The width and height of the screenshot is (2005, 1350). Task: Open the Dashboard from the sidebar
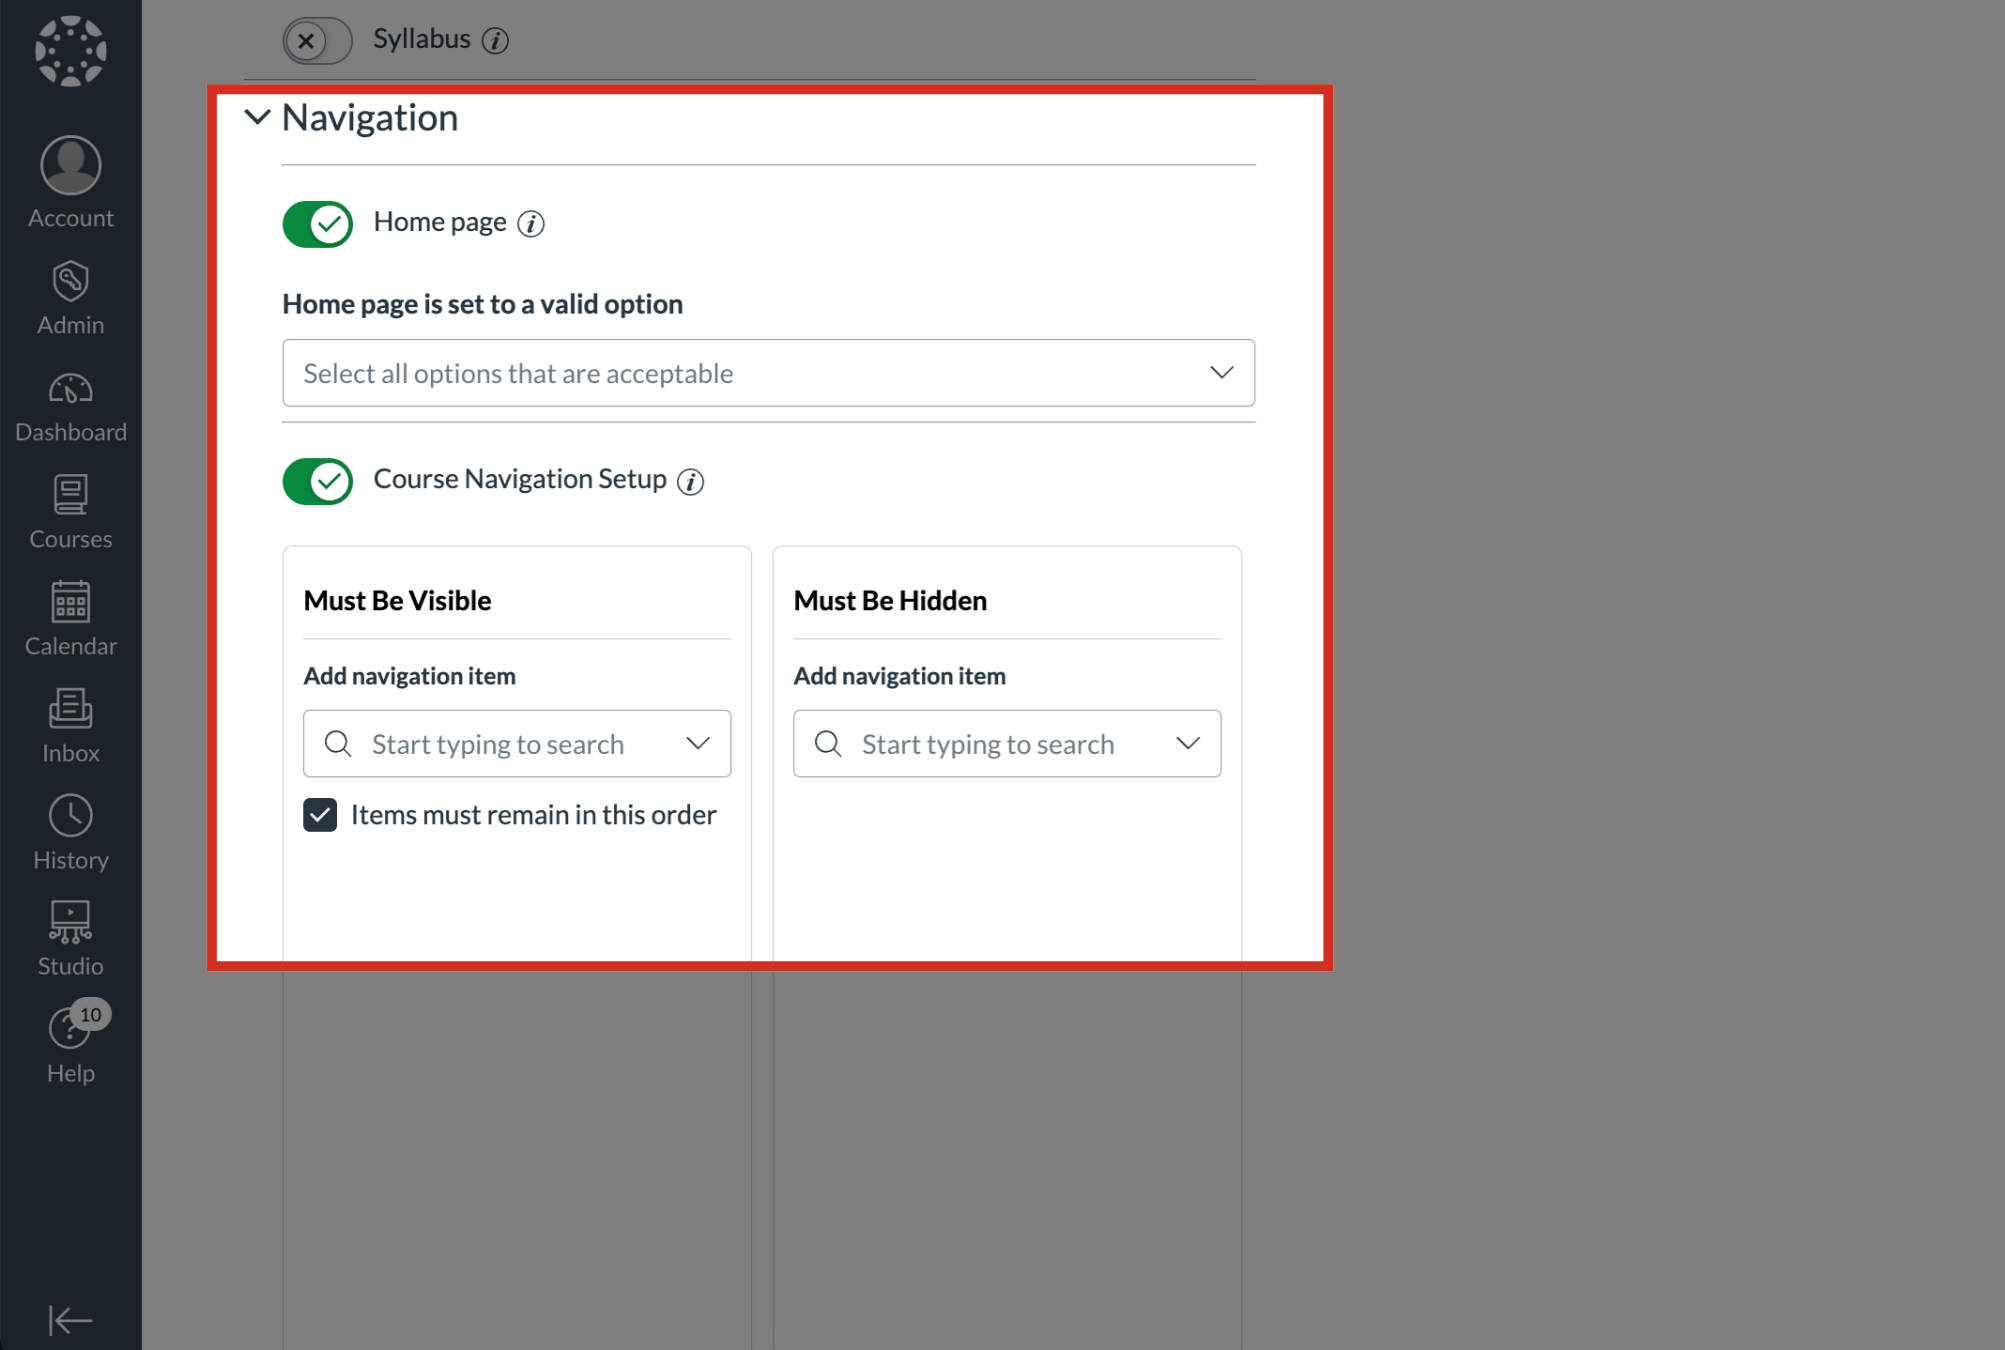(70, 402)
